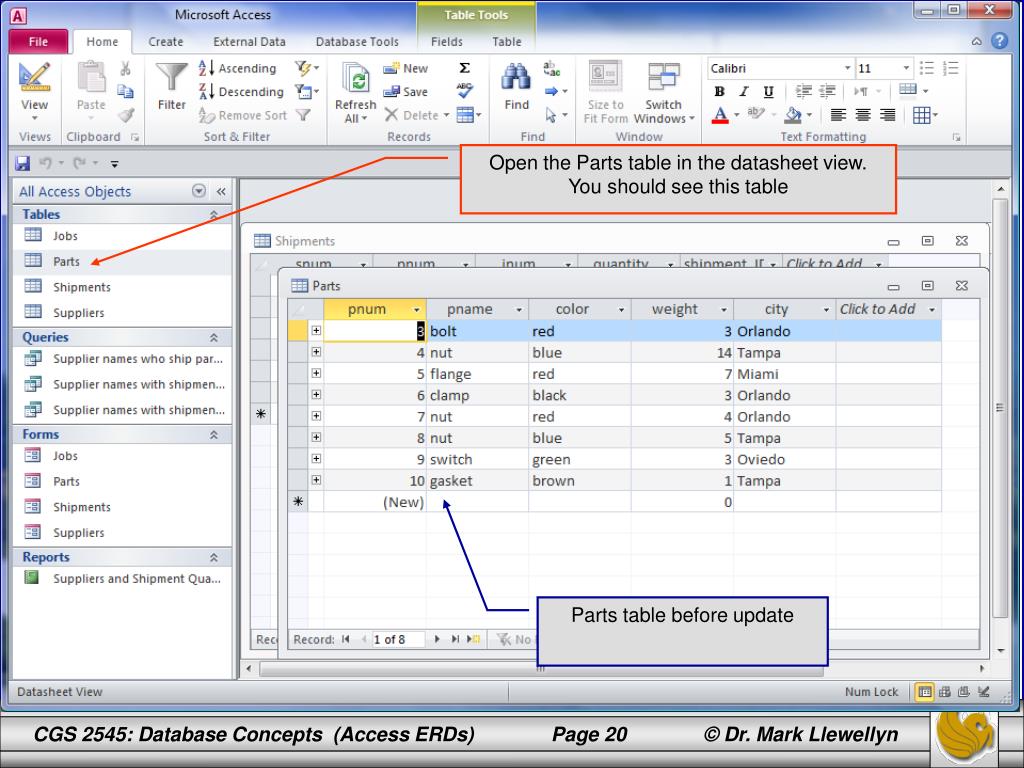Click the Gridlines icon in Text Formatting
This screenshot has height=768, width=1024.
[921, 116]
